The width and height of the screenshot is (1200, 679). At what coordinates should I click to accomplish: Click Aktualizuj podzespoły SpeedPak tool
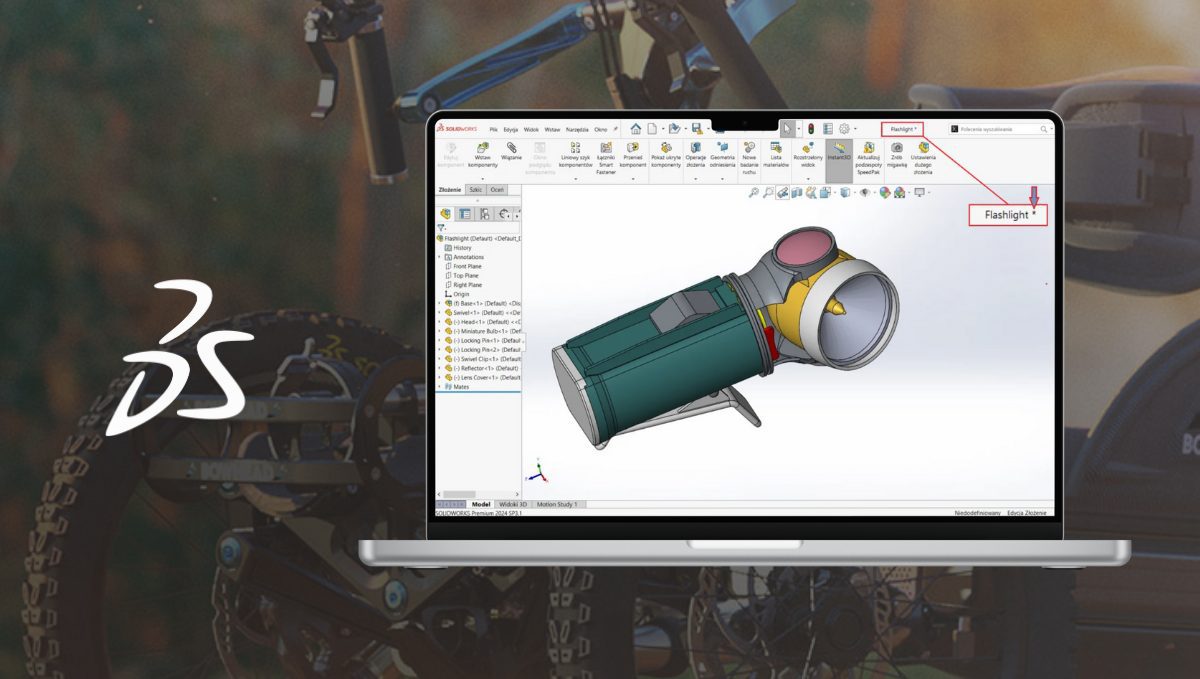point(869,158)
